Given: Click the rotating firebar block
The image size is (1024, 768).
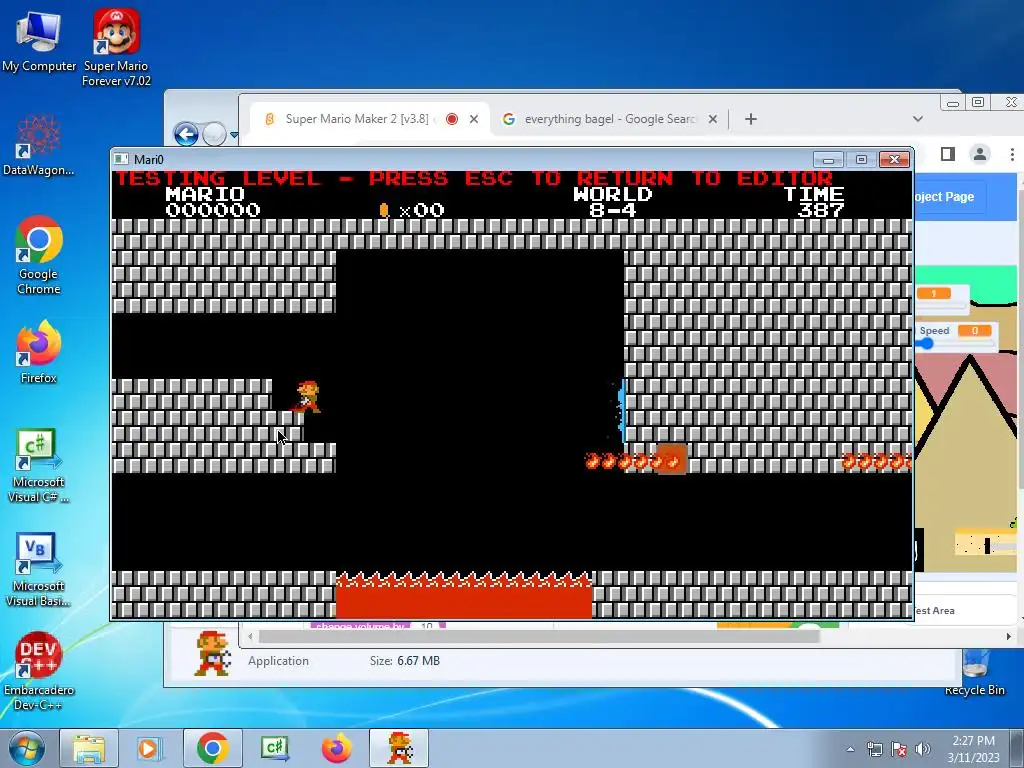Looking at the screenshot, I should pos(671,460).
